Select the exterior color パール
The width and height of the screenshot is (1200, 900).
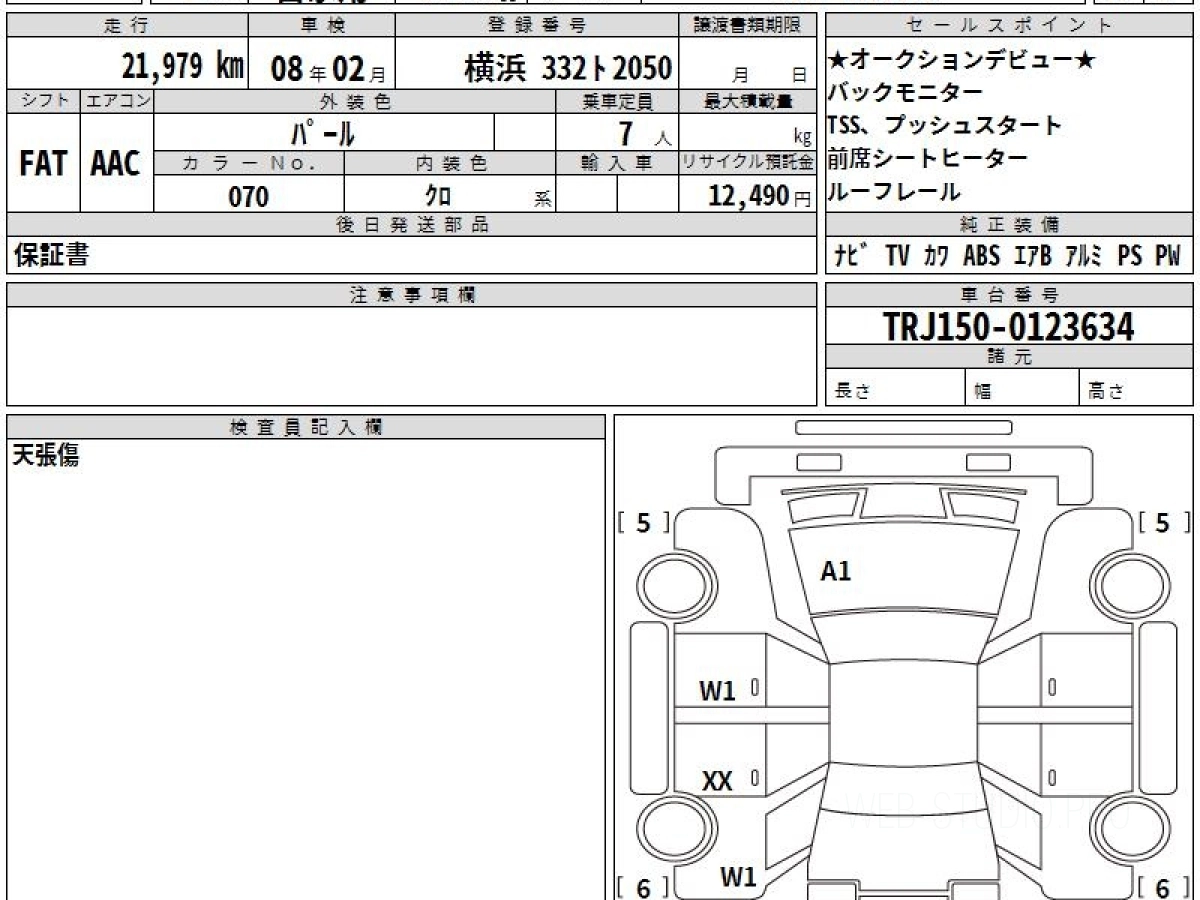323,132
